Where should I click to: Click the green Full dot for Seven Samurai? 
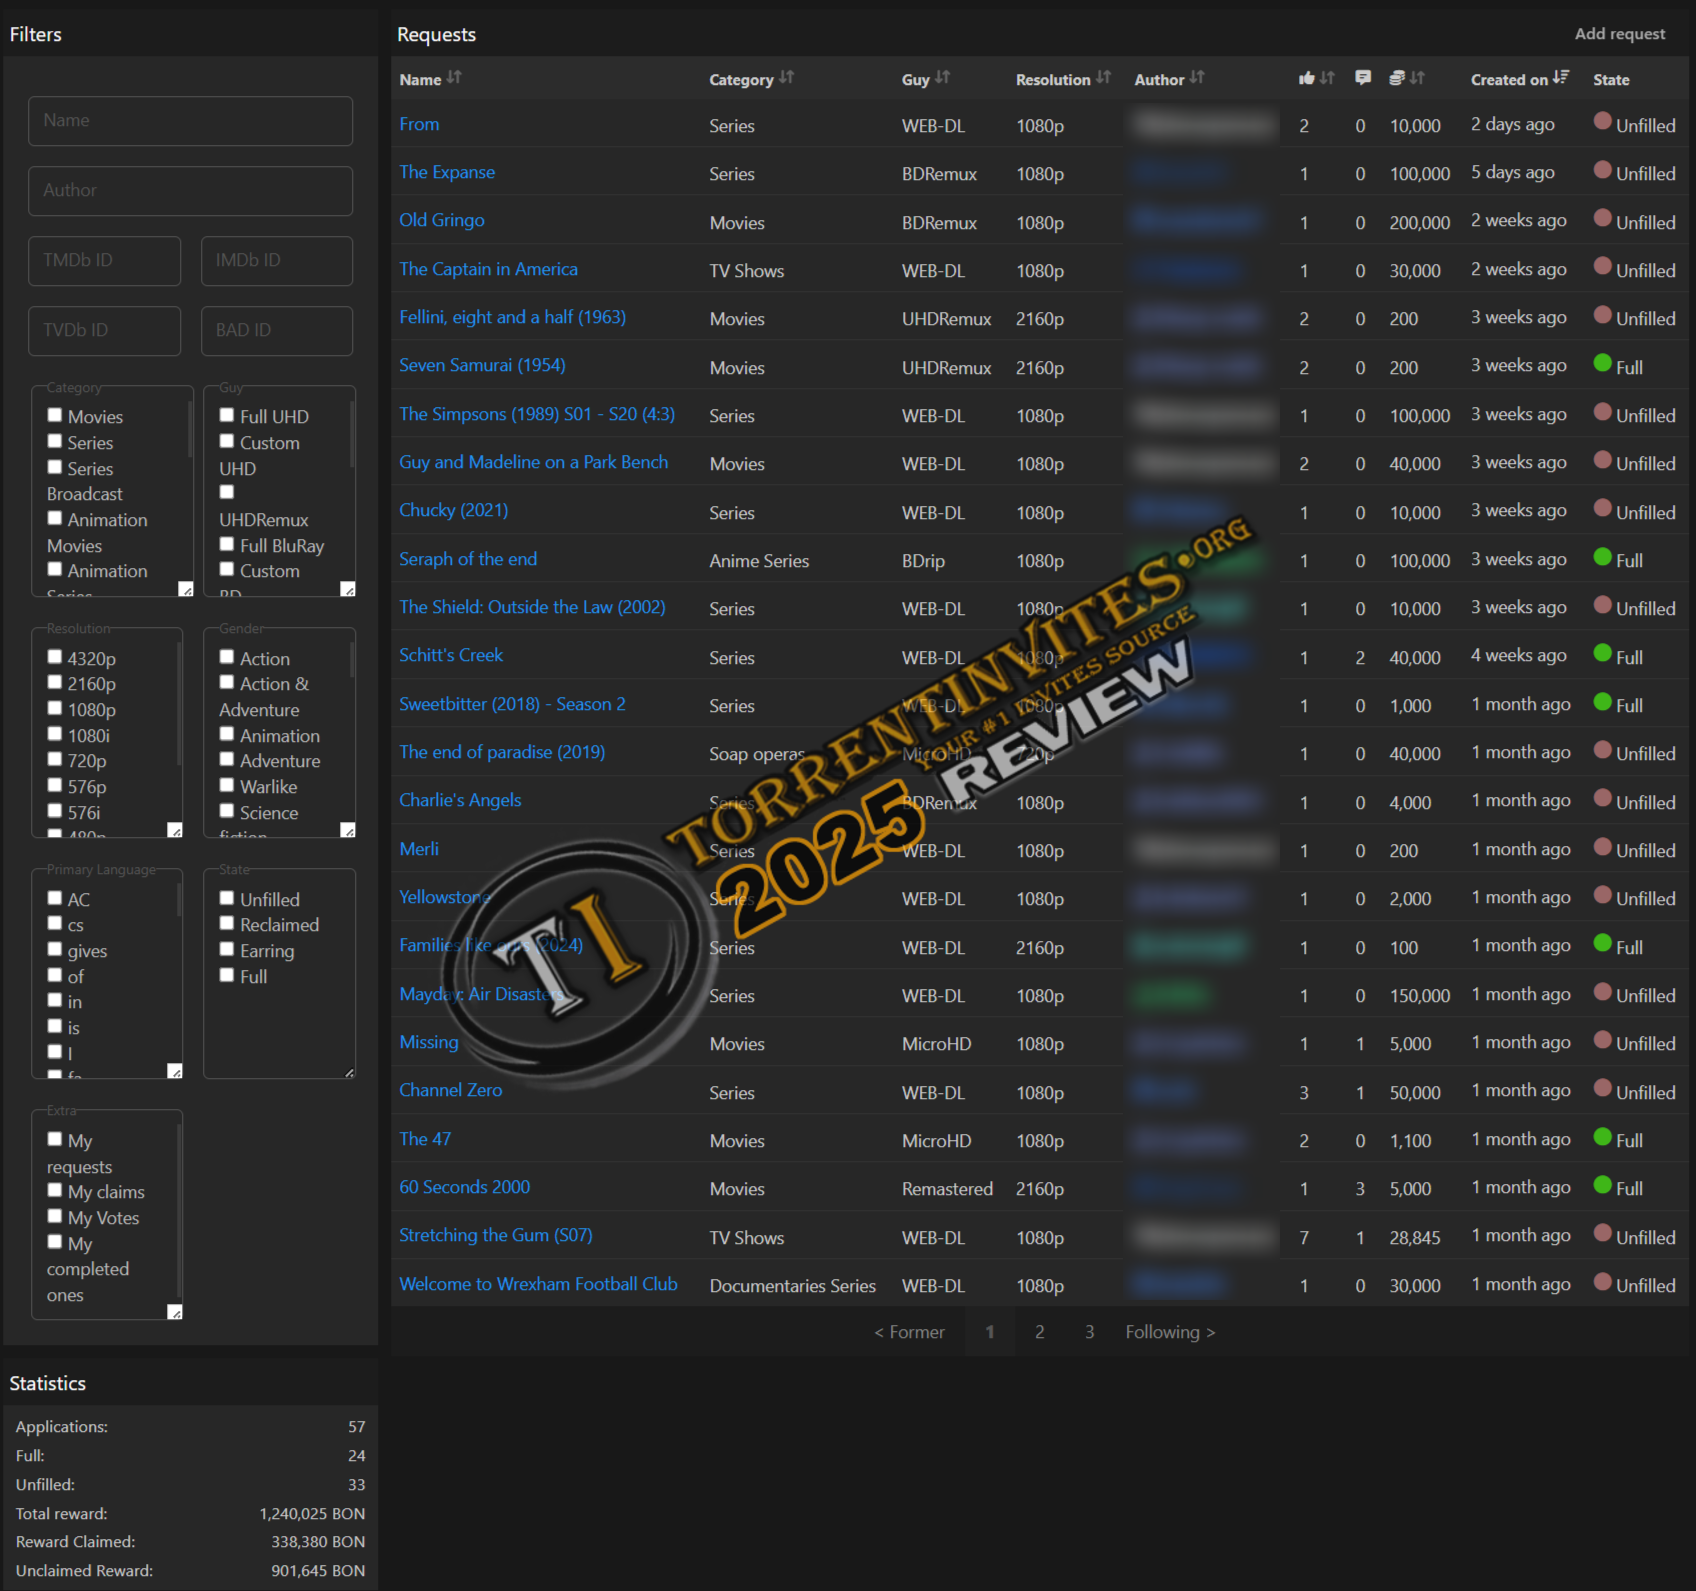1602,363
